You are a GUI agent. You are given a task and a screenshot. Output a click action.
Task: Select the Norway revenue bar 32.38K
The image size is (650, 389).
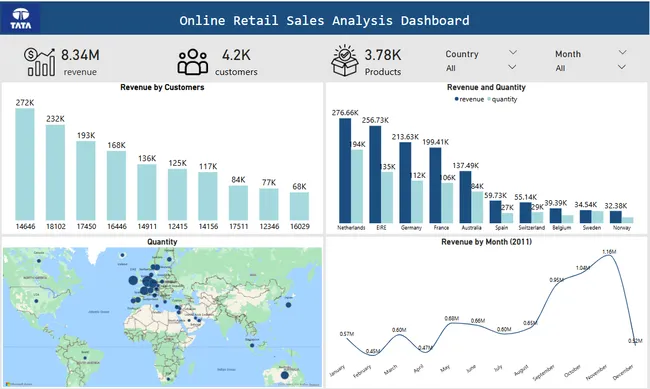[616, 217]
